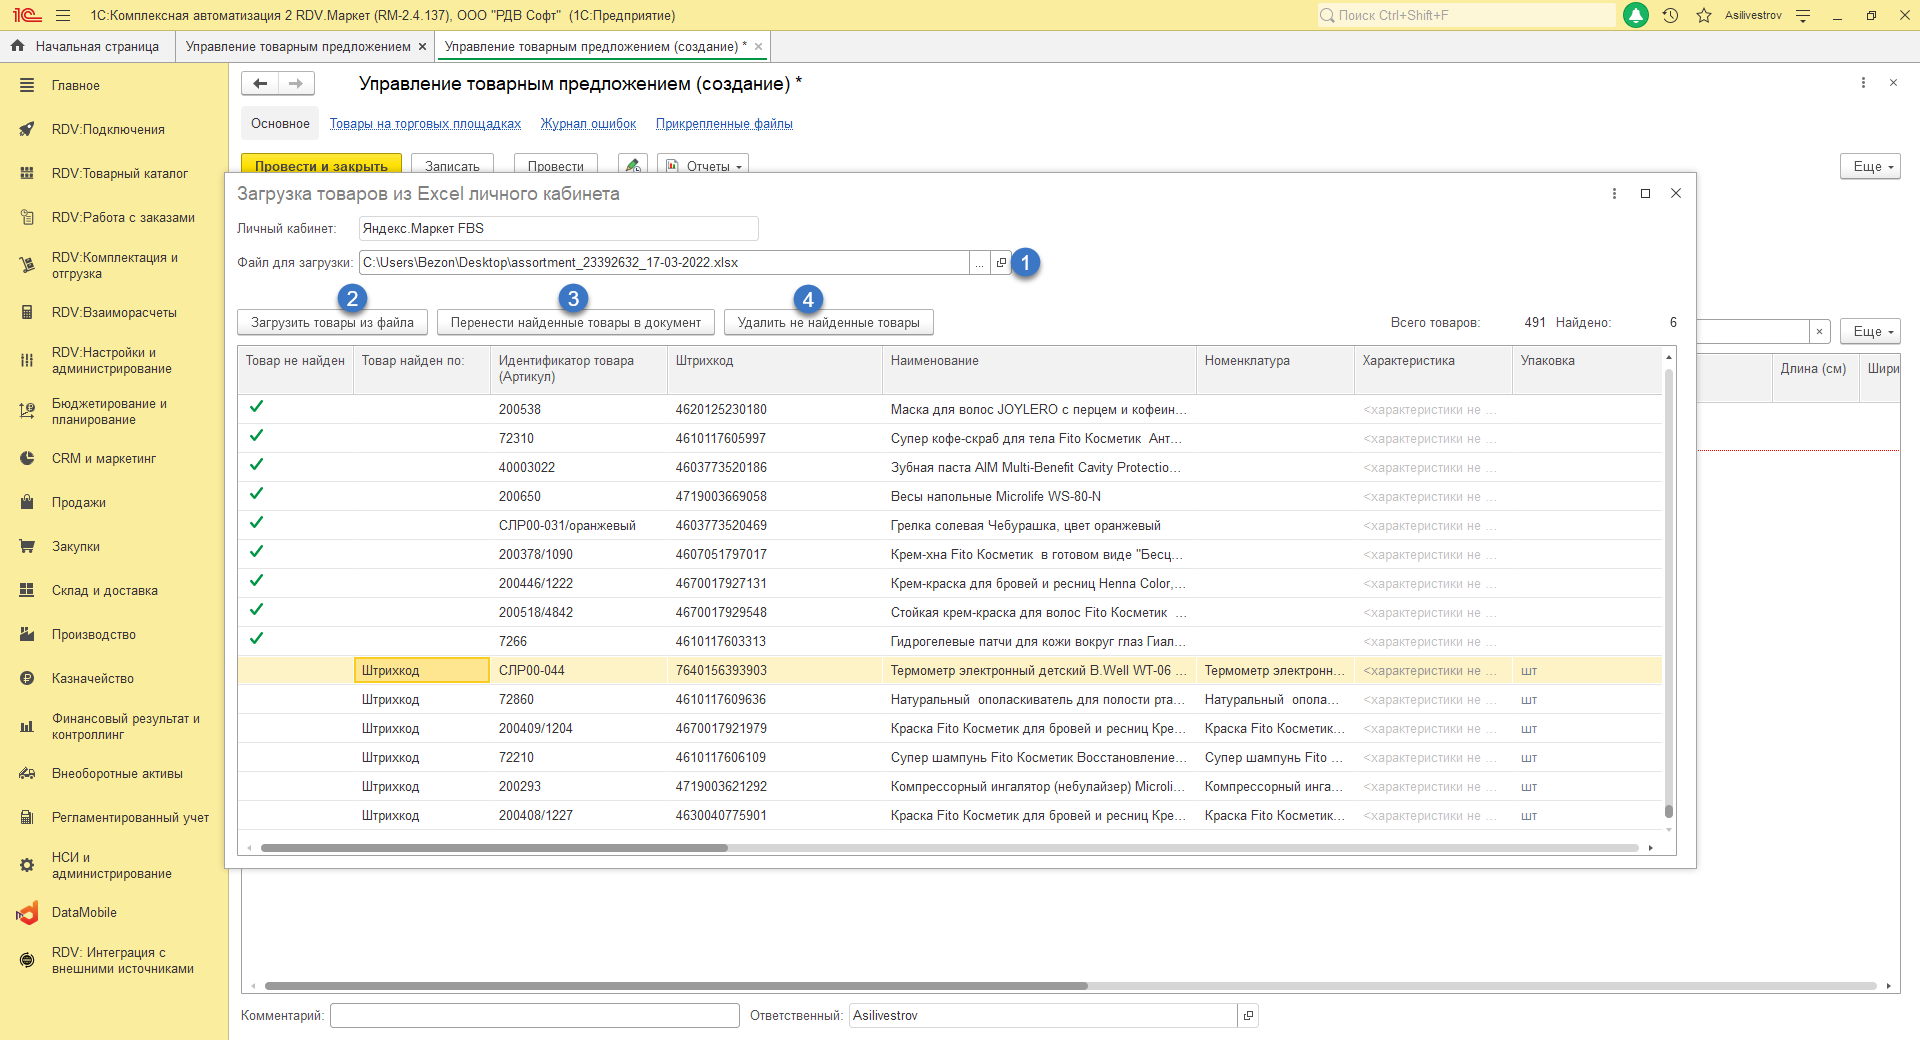
Task: Toggle checkmark for item 200538
Action: click(257, 407)
